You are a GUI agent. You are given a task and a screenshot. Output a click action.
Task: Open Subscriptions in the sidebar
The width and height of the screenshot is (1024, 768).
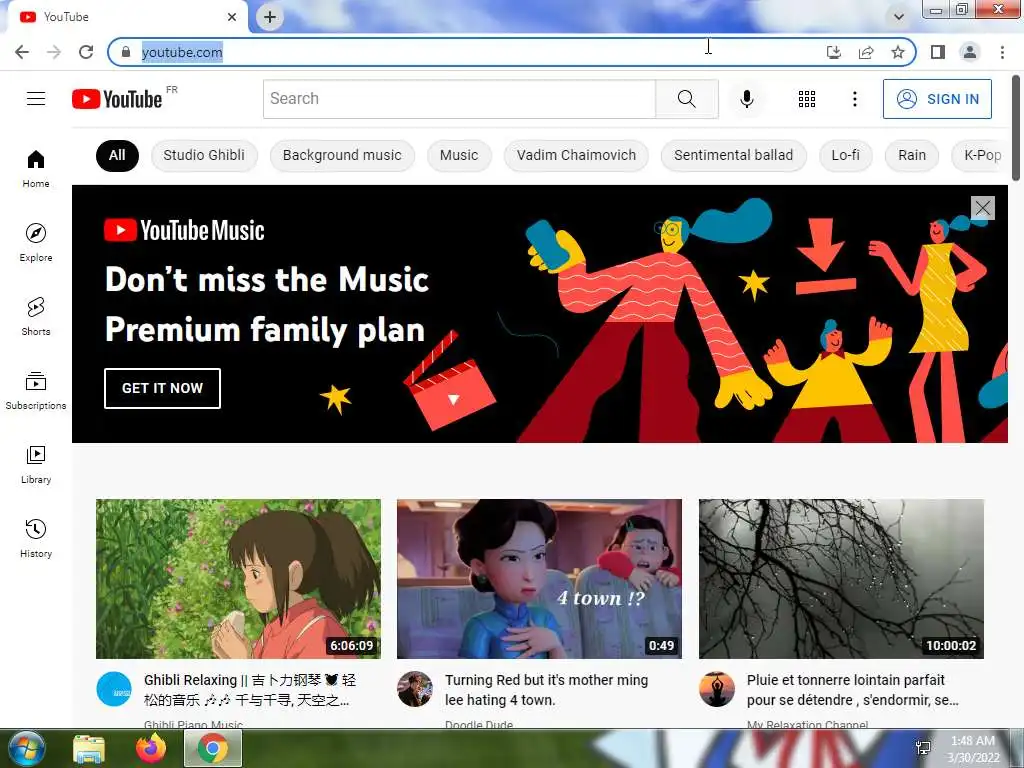point(36,391)
